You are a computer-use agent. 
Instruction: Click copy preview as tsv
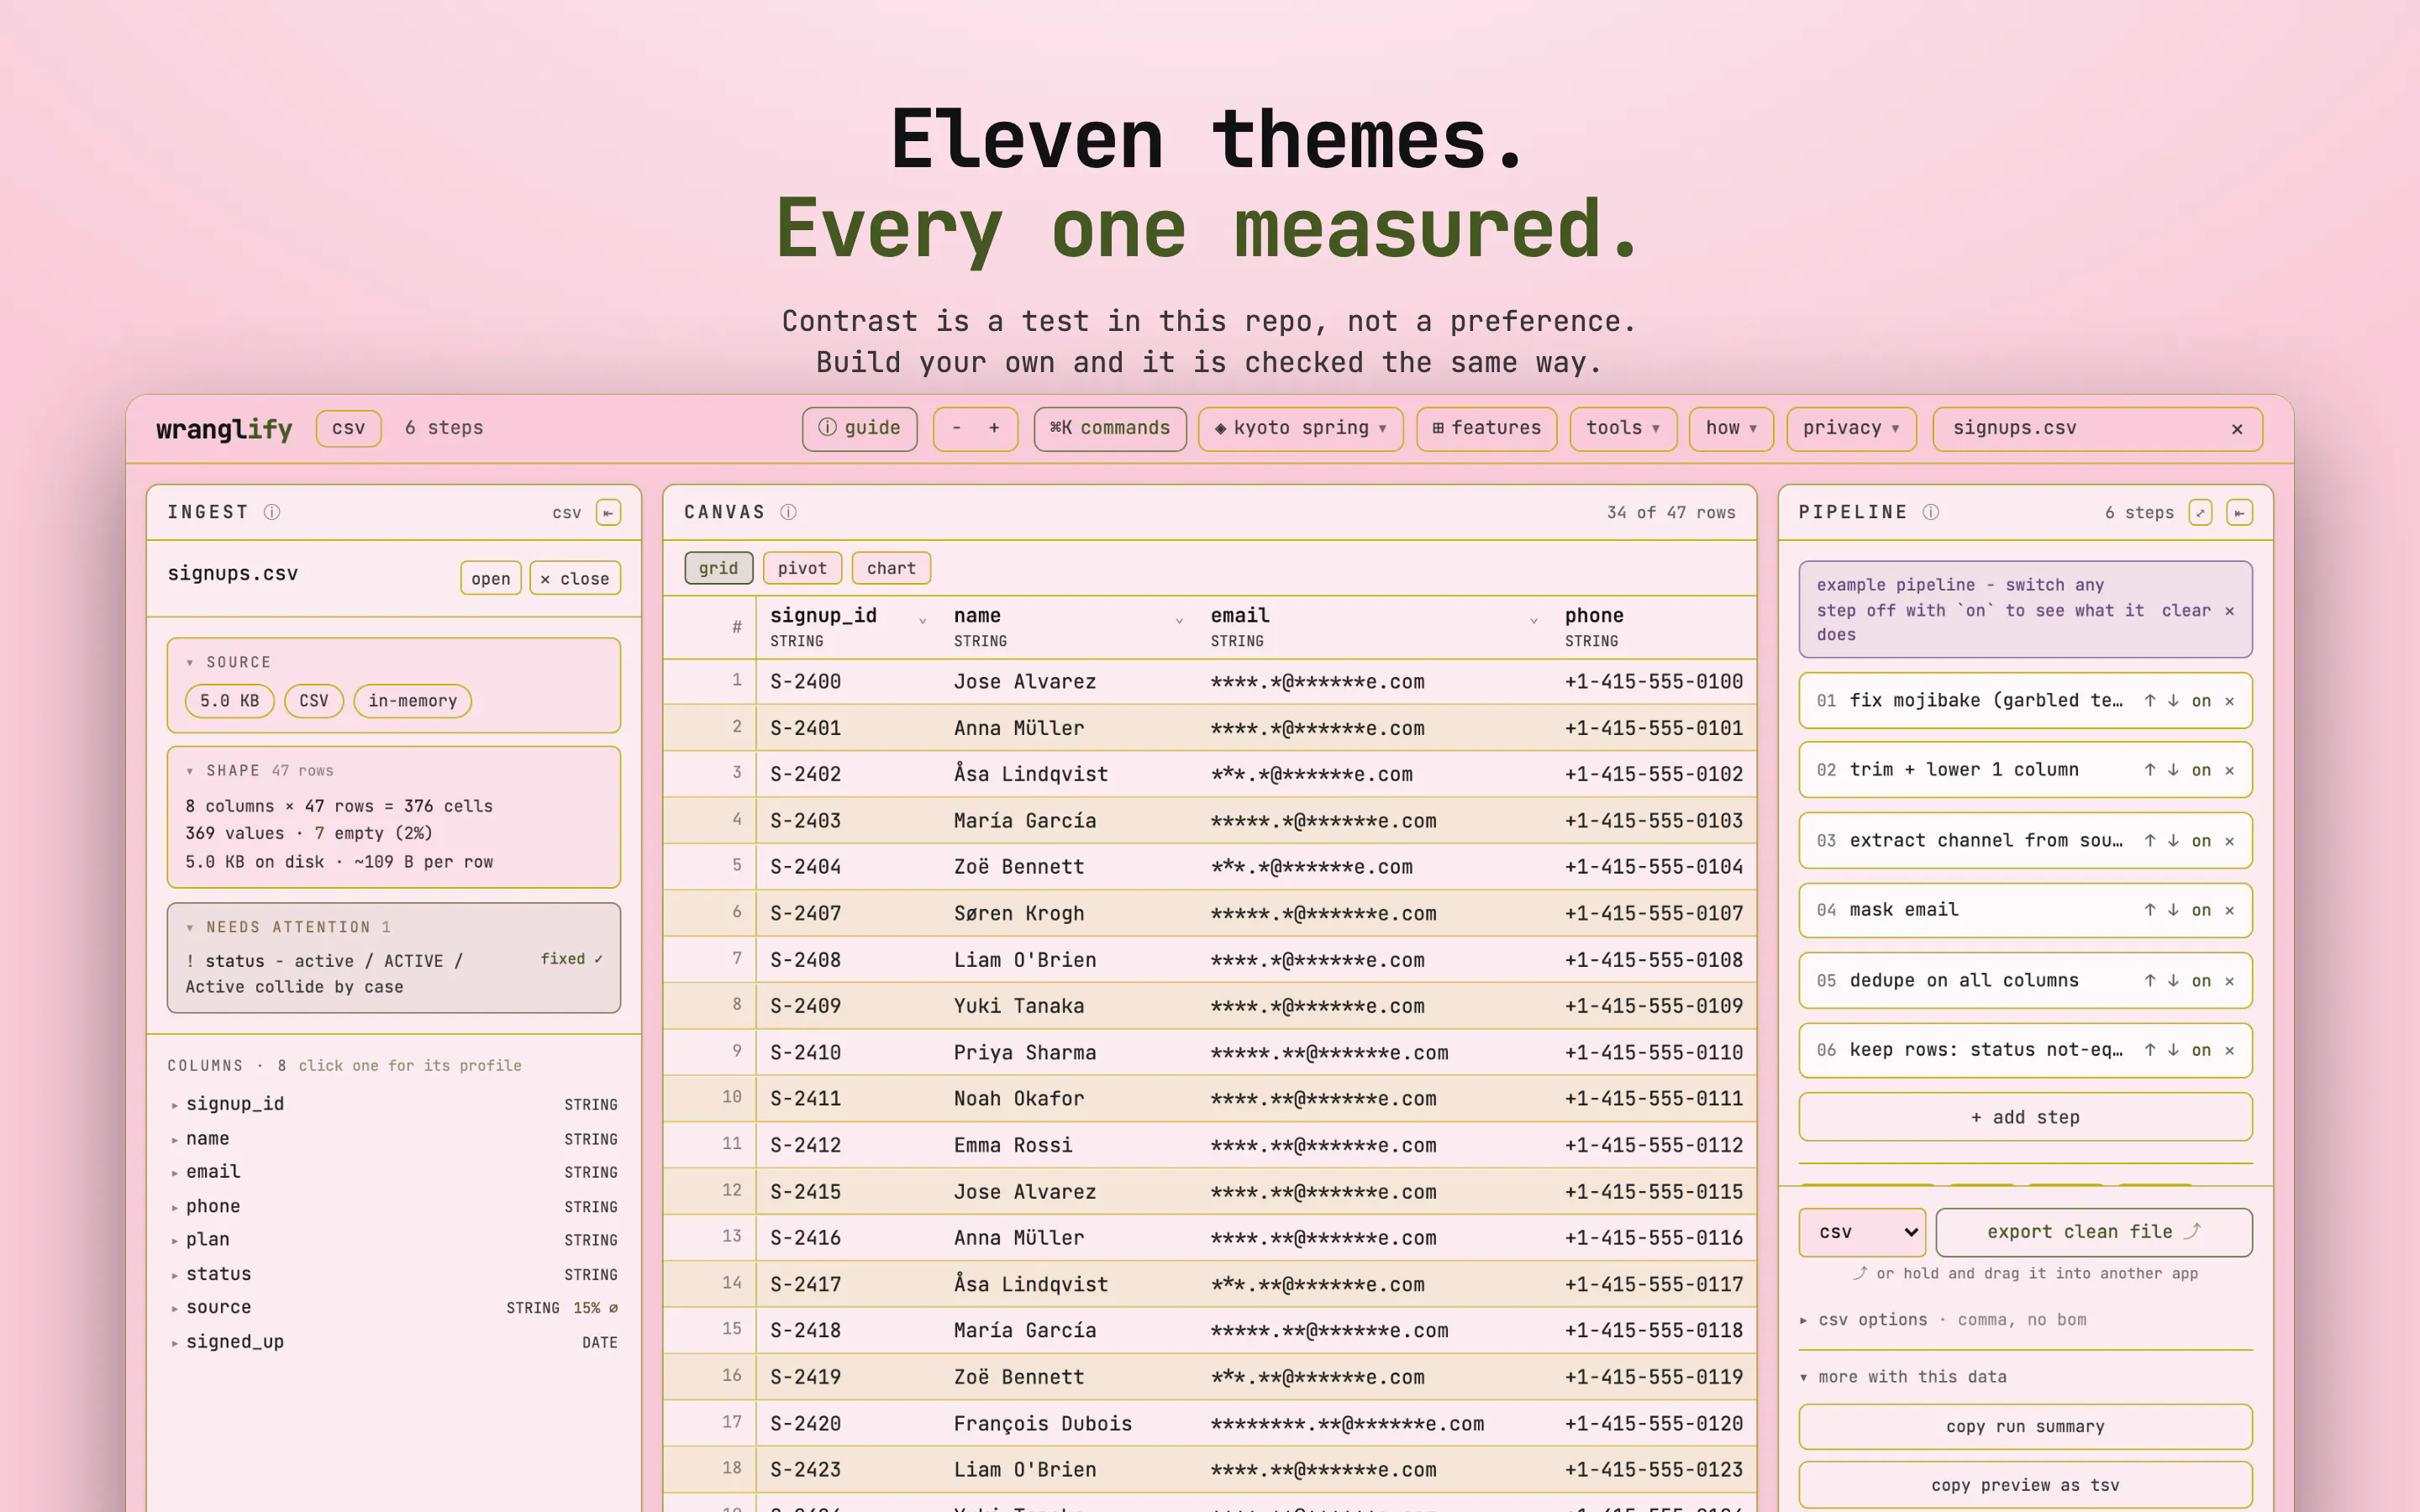pyautogui.click(x=2025, y=1485)
